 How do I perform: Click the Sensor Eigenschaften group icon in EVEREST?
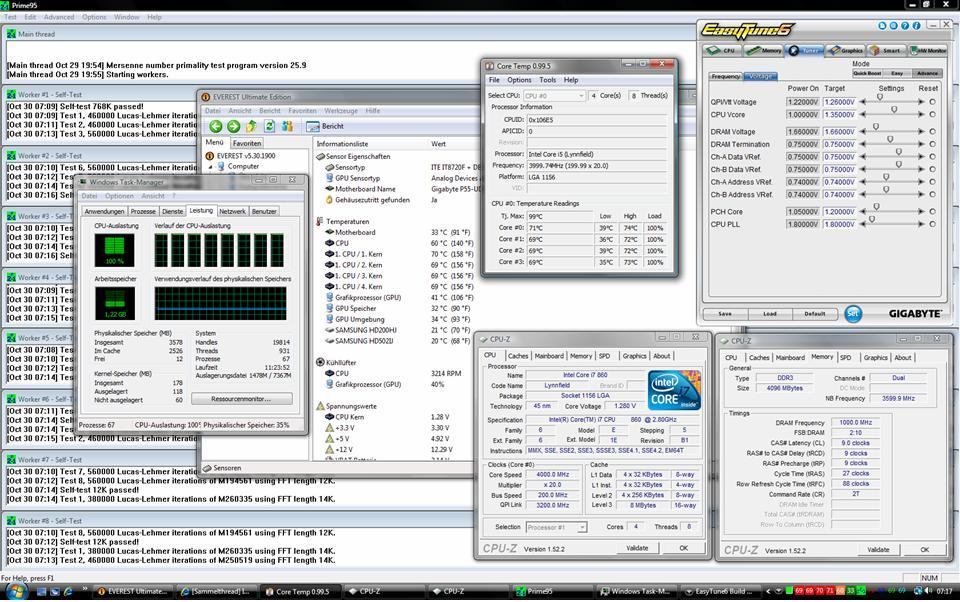320,156
